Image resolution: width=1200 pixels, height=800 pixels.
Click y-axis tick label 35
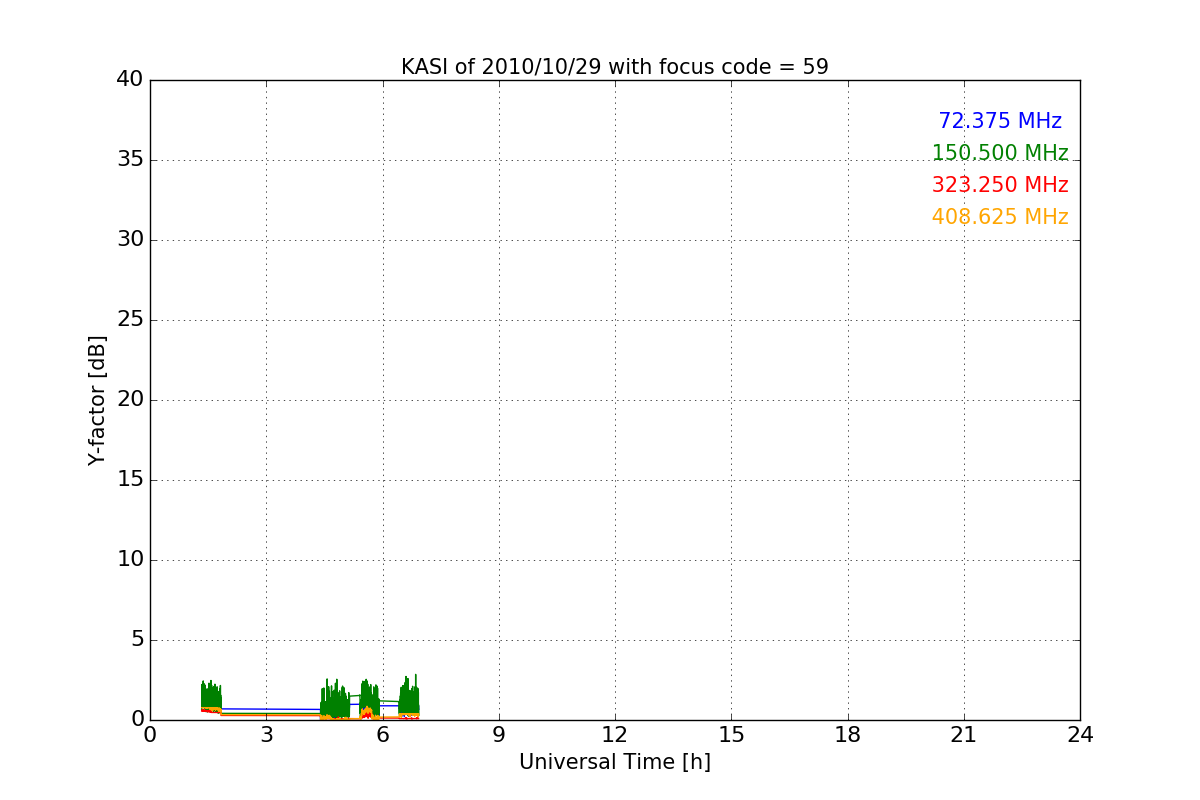tap(130, 160)
